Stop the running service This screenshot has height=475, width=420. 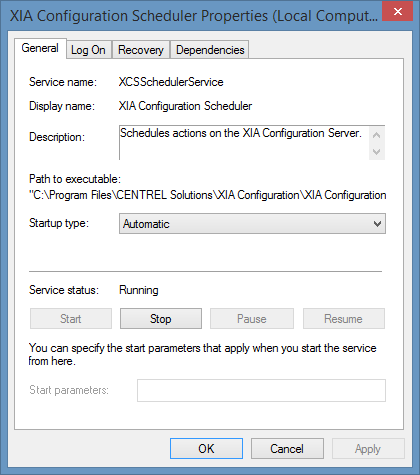tap(161, 319)
